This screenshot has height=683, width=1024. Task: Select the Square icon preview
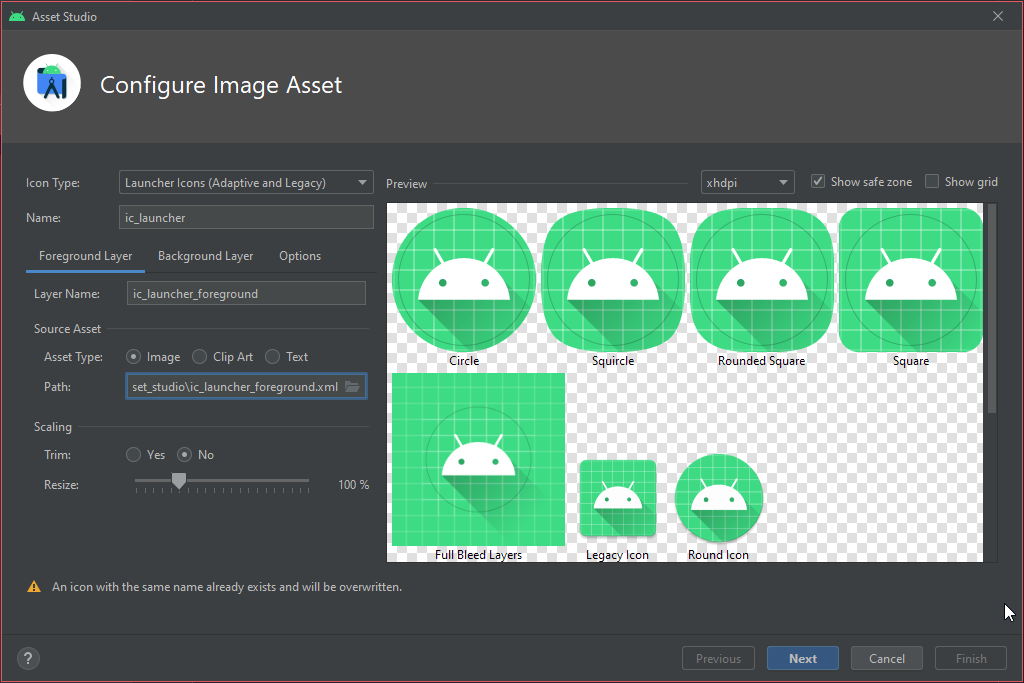pos(910,280)
